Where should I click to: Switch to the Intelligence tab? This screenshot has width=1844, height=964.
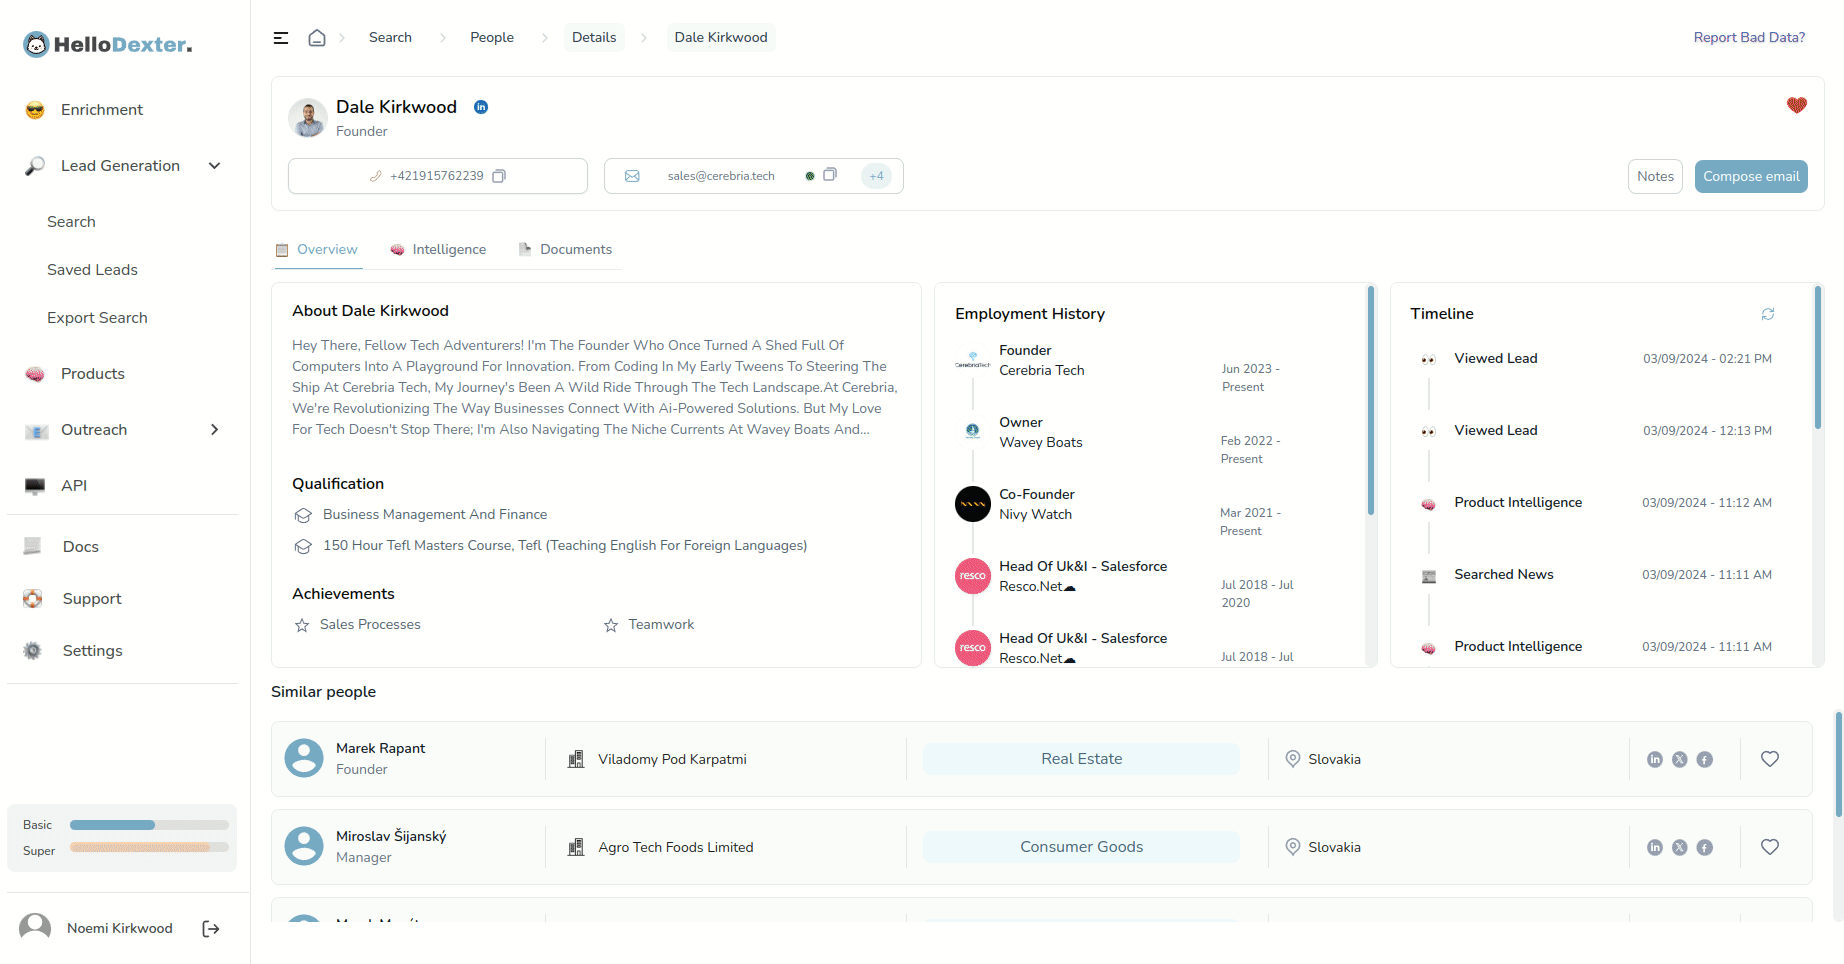[x=438, y=250]
